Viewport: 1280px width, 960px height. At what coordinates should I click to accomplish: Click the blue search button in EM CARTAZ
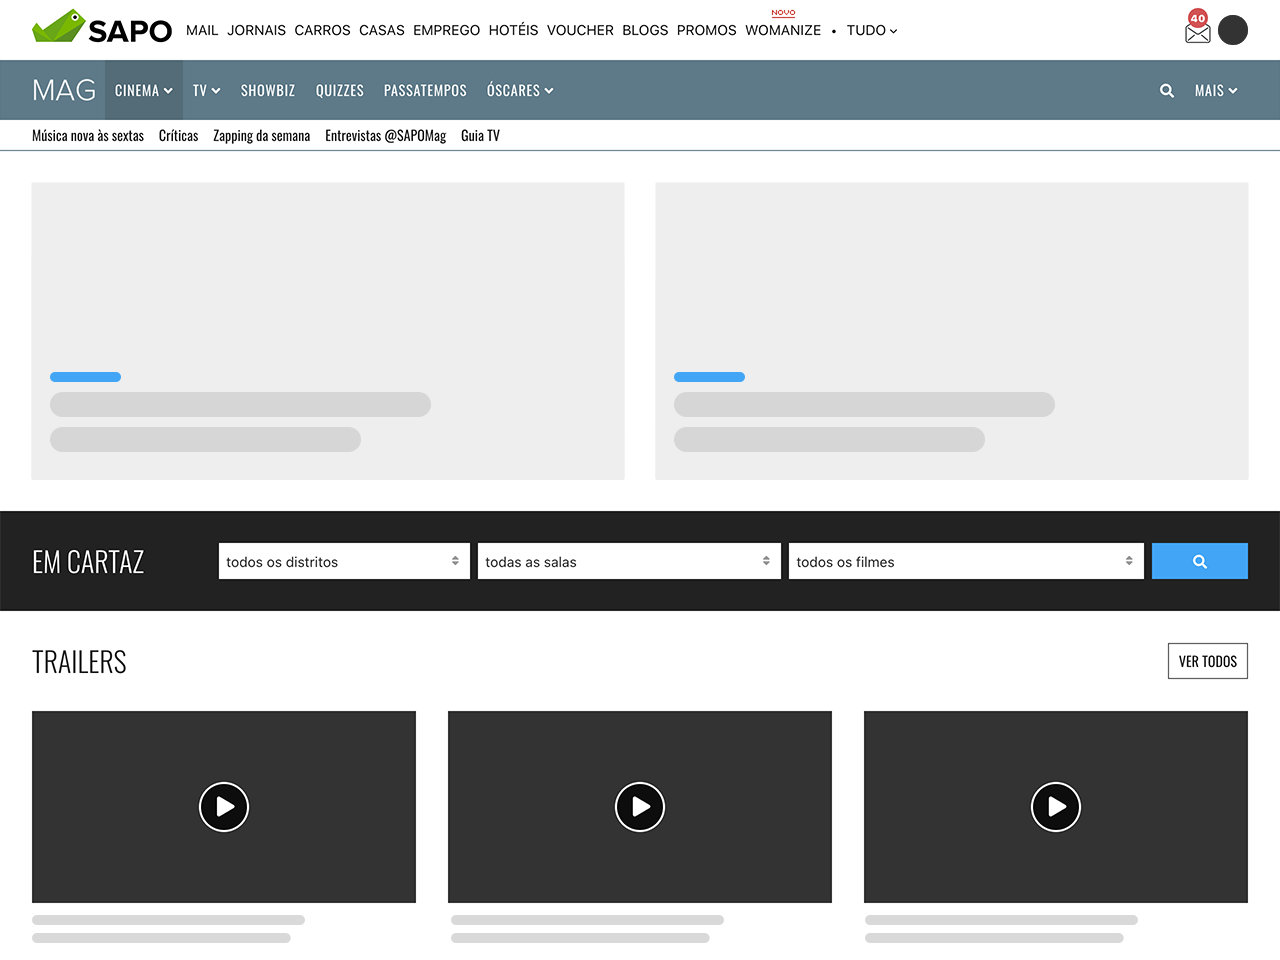click(x=1199, y=560)
